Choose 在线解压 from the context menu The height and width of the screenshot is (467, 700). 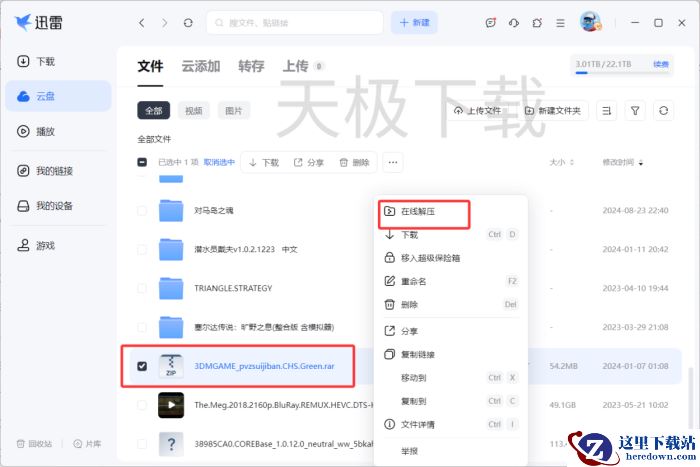(x=451, y=211)
